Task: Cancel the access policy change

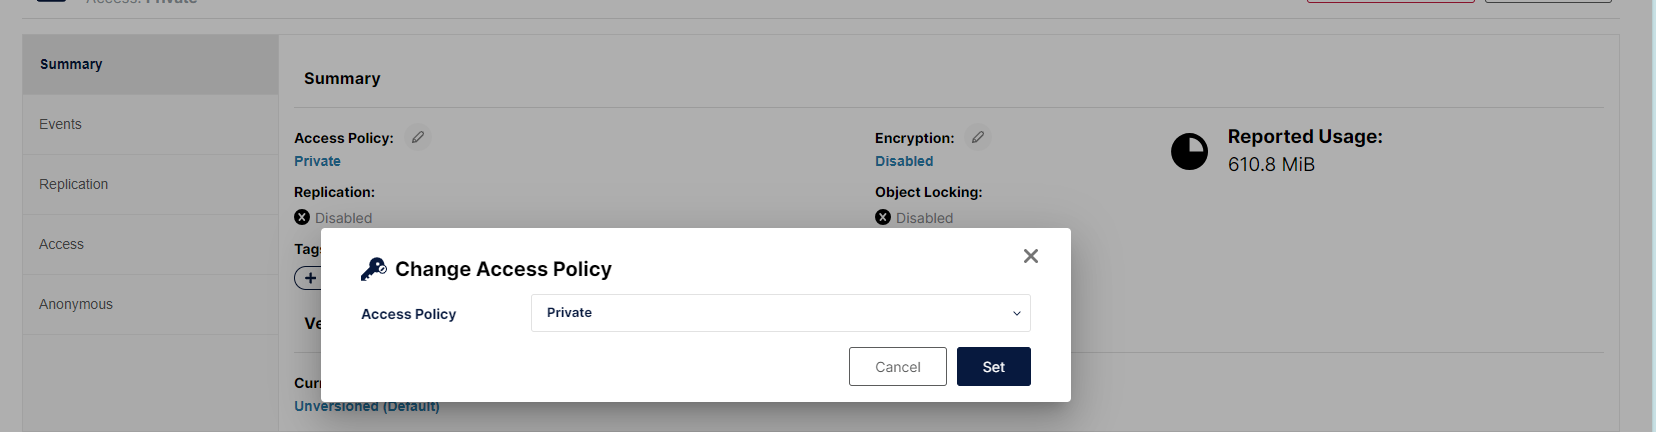Action: click(x=898, y=367)
